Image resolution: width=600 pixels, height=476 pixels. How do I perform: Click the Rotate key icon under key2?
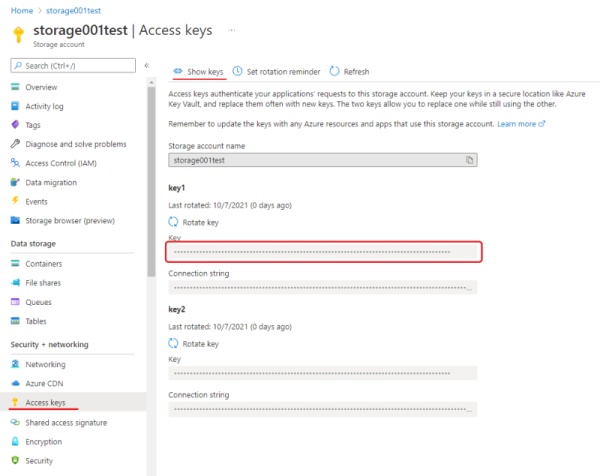(x=173, y=343)
